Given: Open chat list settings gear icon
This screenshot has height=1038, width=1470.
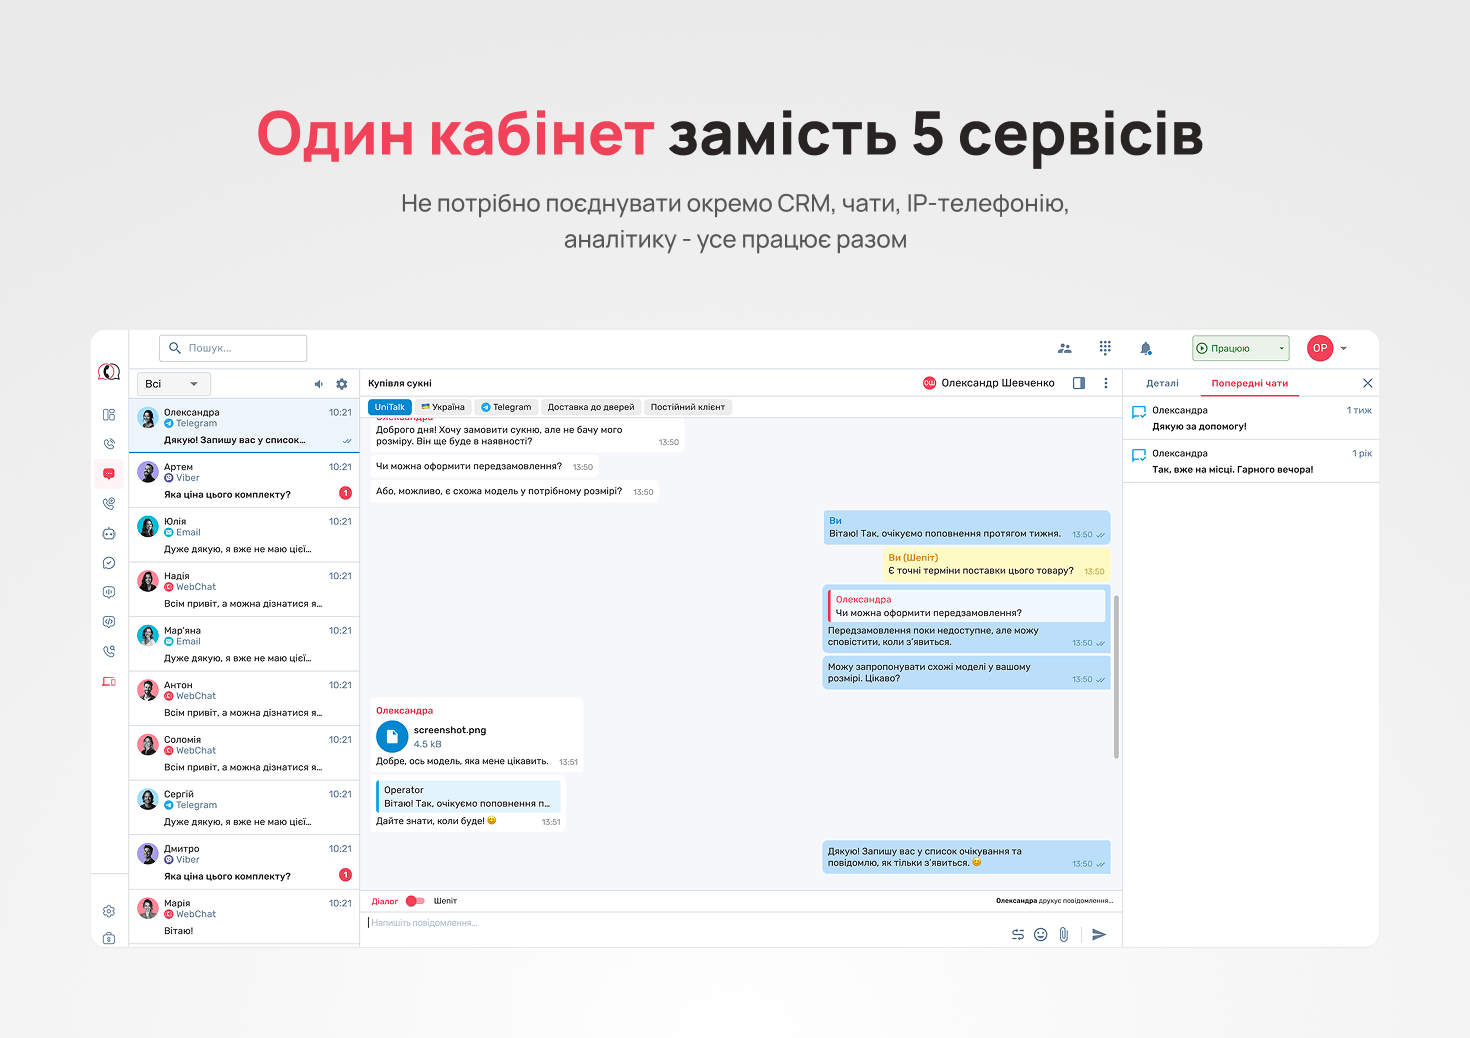Looking at the screenshot, I should pos(342,384).
